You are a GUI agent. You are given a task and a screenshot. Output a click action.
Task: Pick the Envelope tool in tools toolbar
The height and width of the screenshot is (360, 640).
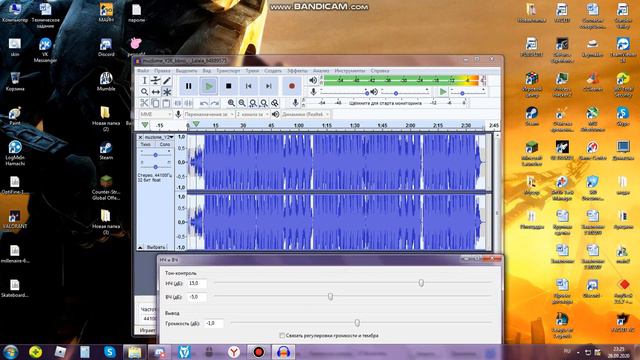(x=156, y=81)
